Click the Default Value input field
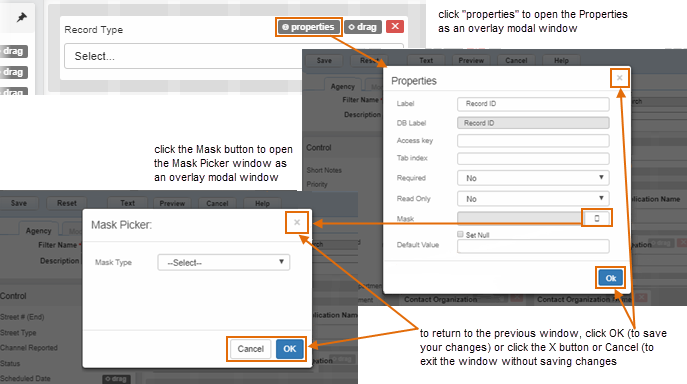 533,246
